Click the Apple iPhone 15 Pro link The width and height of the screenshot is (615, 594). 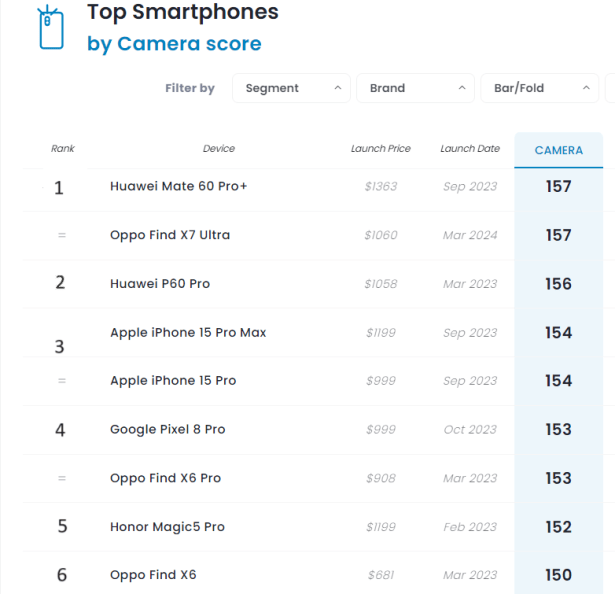173,381
